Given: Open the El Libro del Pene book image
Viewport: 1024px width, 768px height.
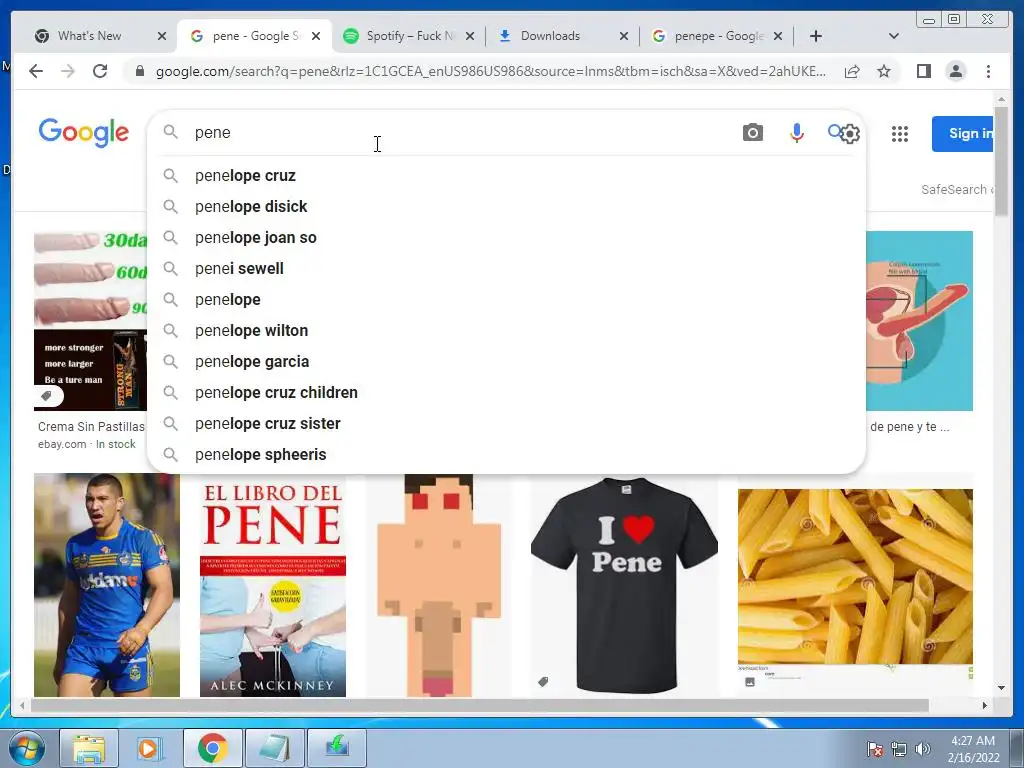Looking at the screenshot, I should pyautogui.click(x=272, y=586).
